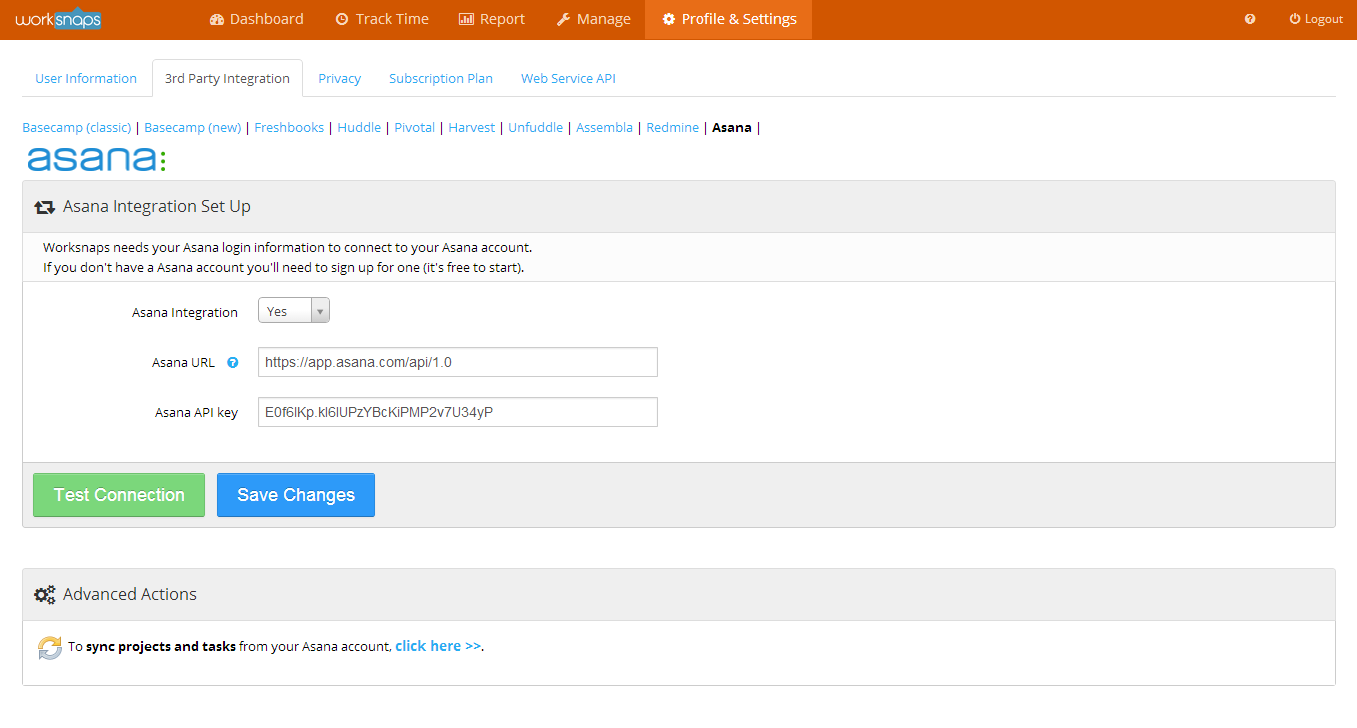Click the sync 'click here >>' link

click(x=438, y=646)
